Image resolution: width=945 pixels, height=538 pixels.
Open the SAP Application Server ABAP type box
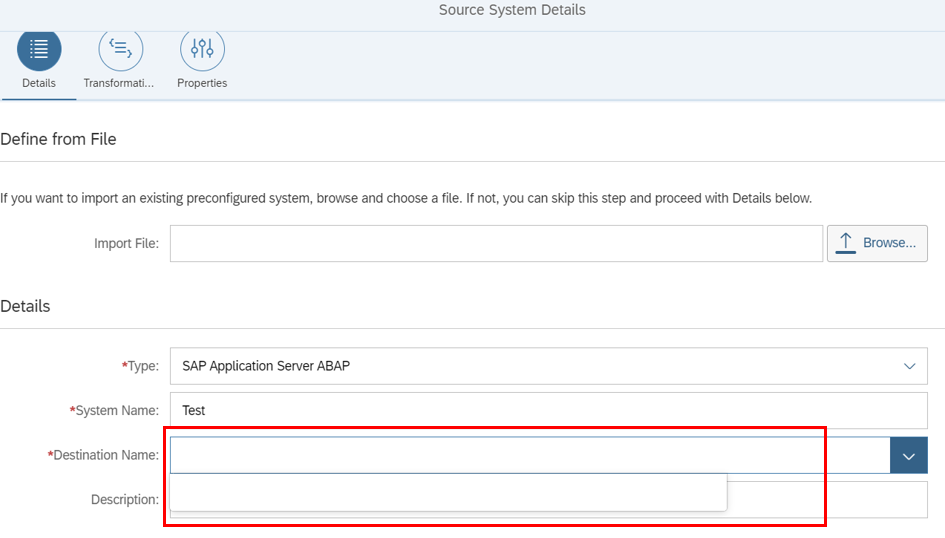[x=548, y=366]
